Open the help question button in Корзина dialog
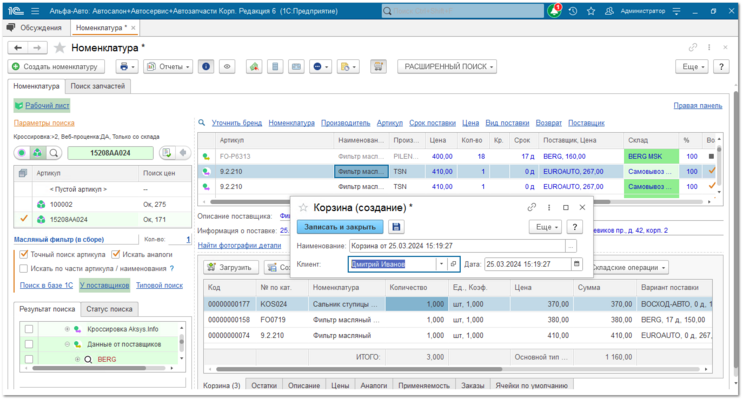 point(574,227)
